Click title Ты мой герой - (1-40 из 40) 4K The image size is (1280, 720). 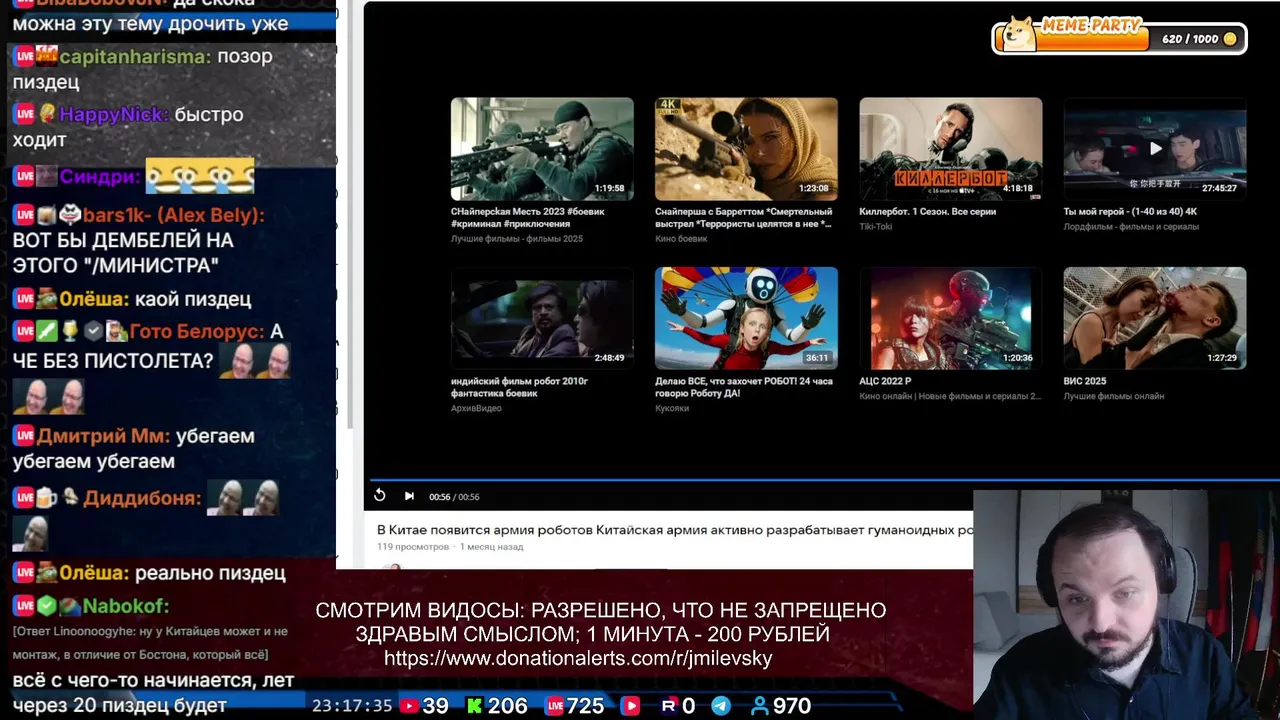click(1130, 212)
